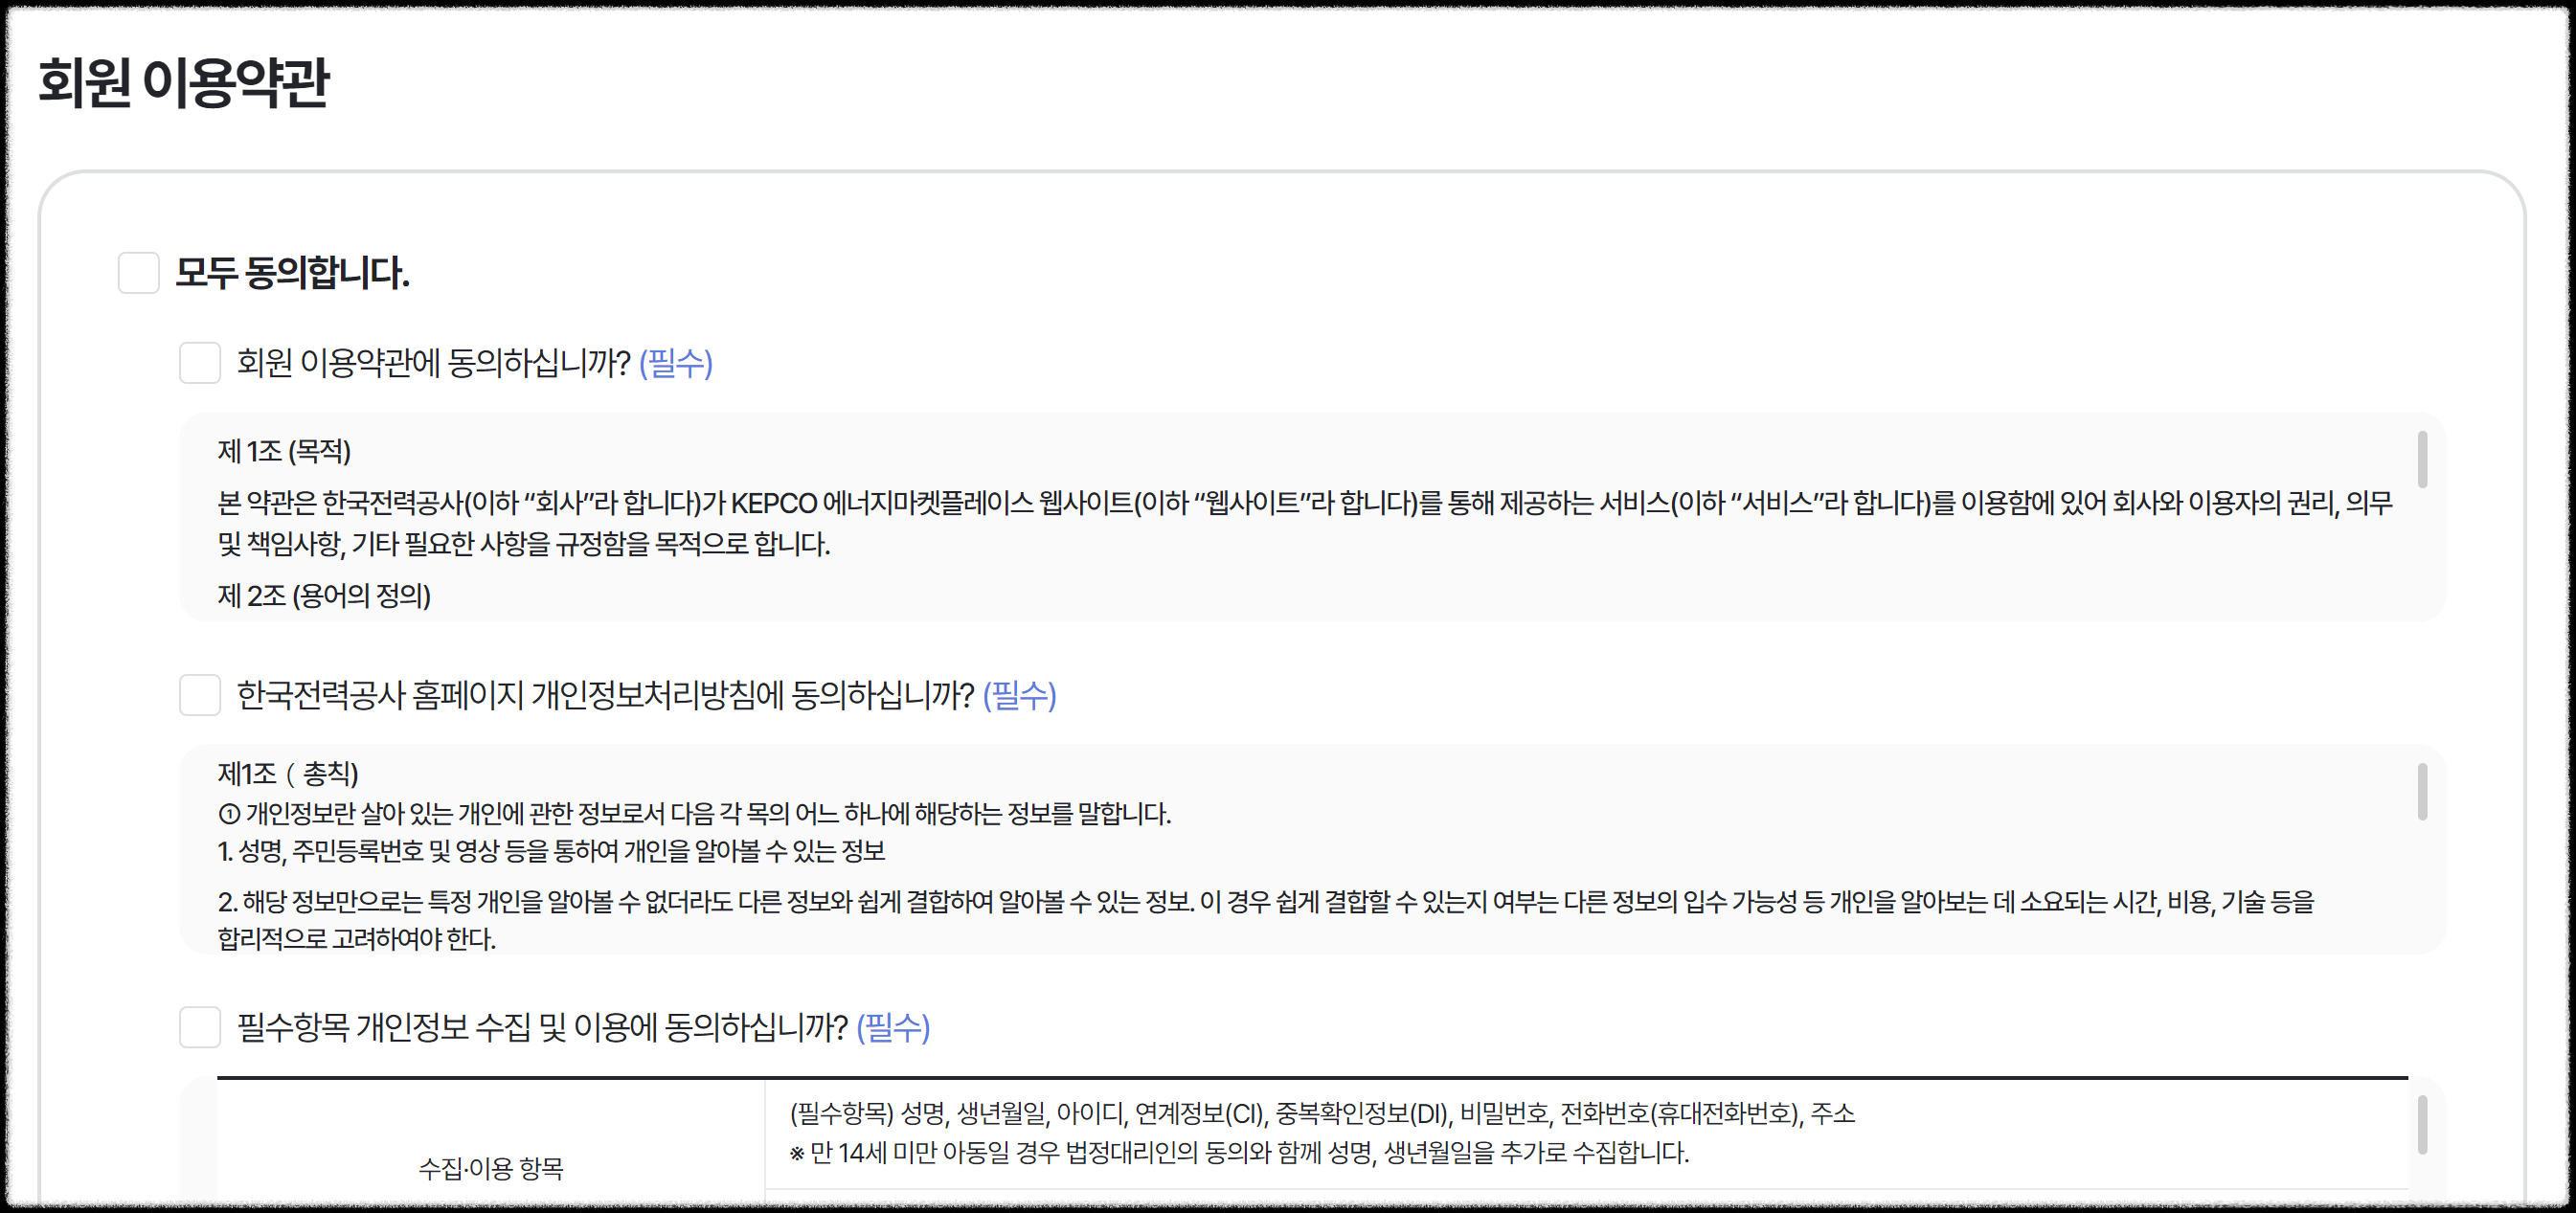Enable the 개인정보처리방침 consent checkbox
Image resolution: width=2576 pixels, height=1213 pixels.
[199, 694]
